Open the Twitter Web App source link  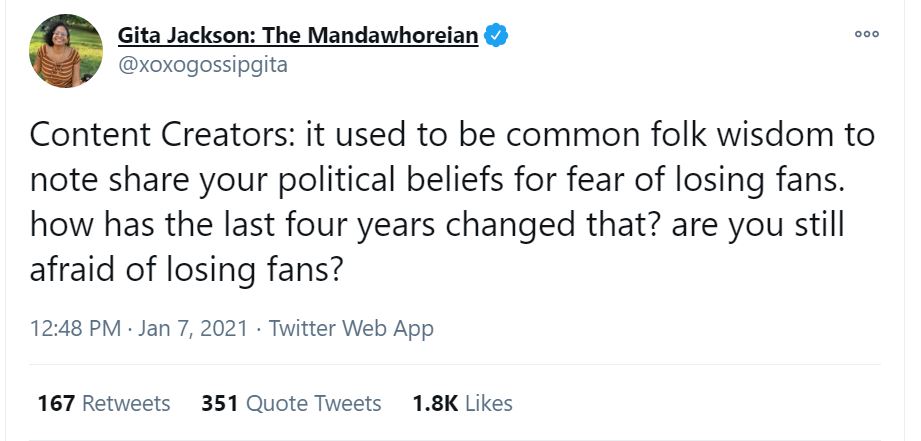(x=351, y=328)
